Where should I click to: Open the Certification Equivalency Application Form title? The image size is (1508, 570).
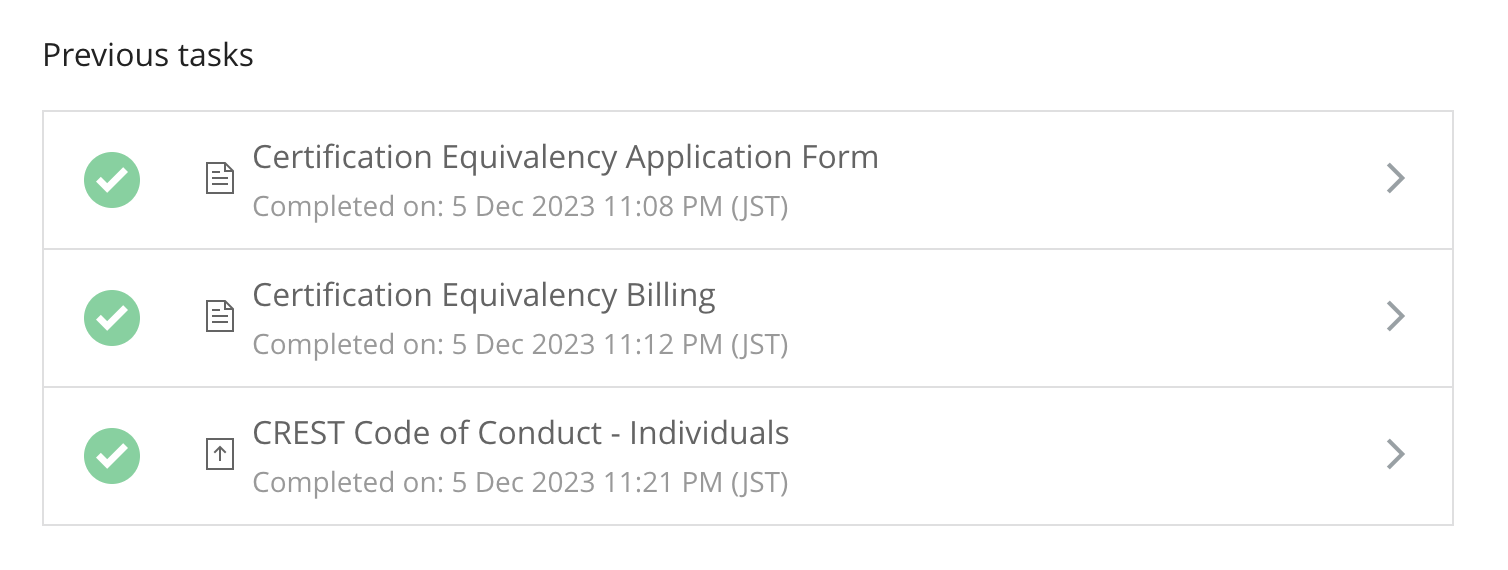point(565,158)
